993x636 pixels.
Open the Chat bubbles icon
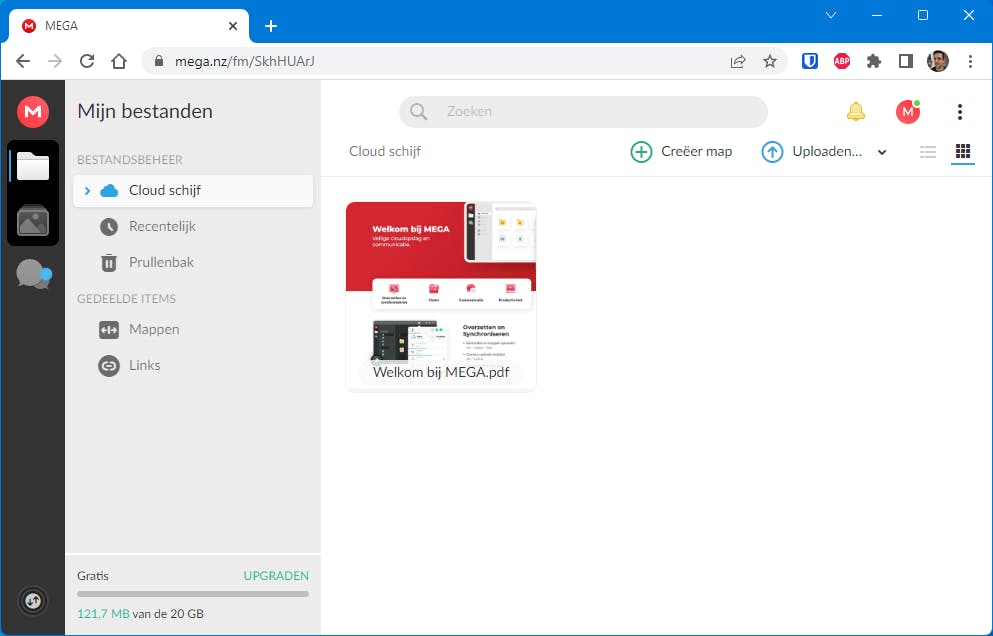[34, 275]
